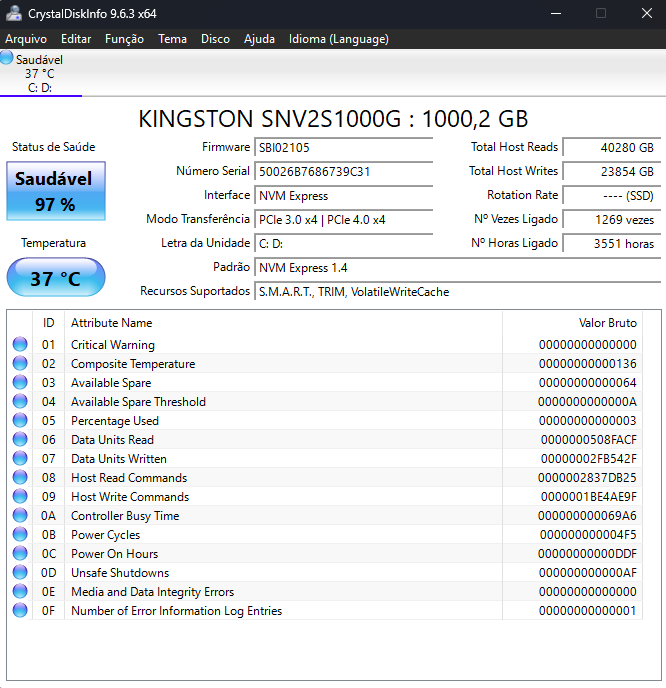Screen dimensions: 666x688
Task: Click power-on count value 1269 vezes
Action: tap(612, 220)
